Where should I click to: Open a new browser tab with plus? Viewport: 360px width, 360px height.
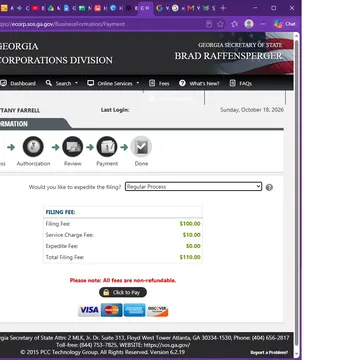(223, 8)
